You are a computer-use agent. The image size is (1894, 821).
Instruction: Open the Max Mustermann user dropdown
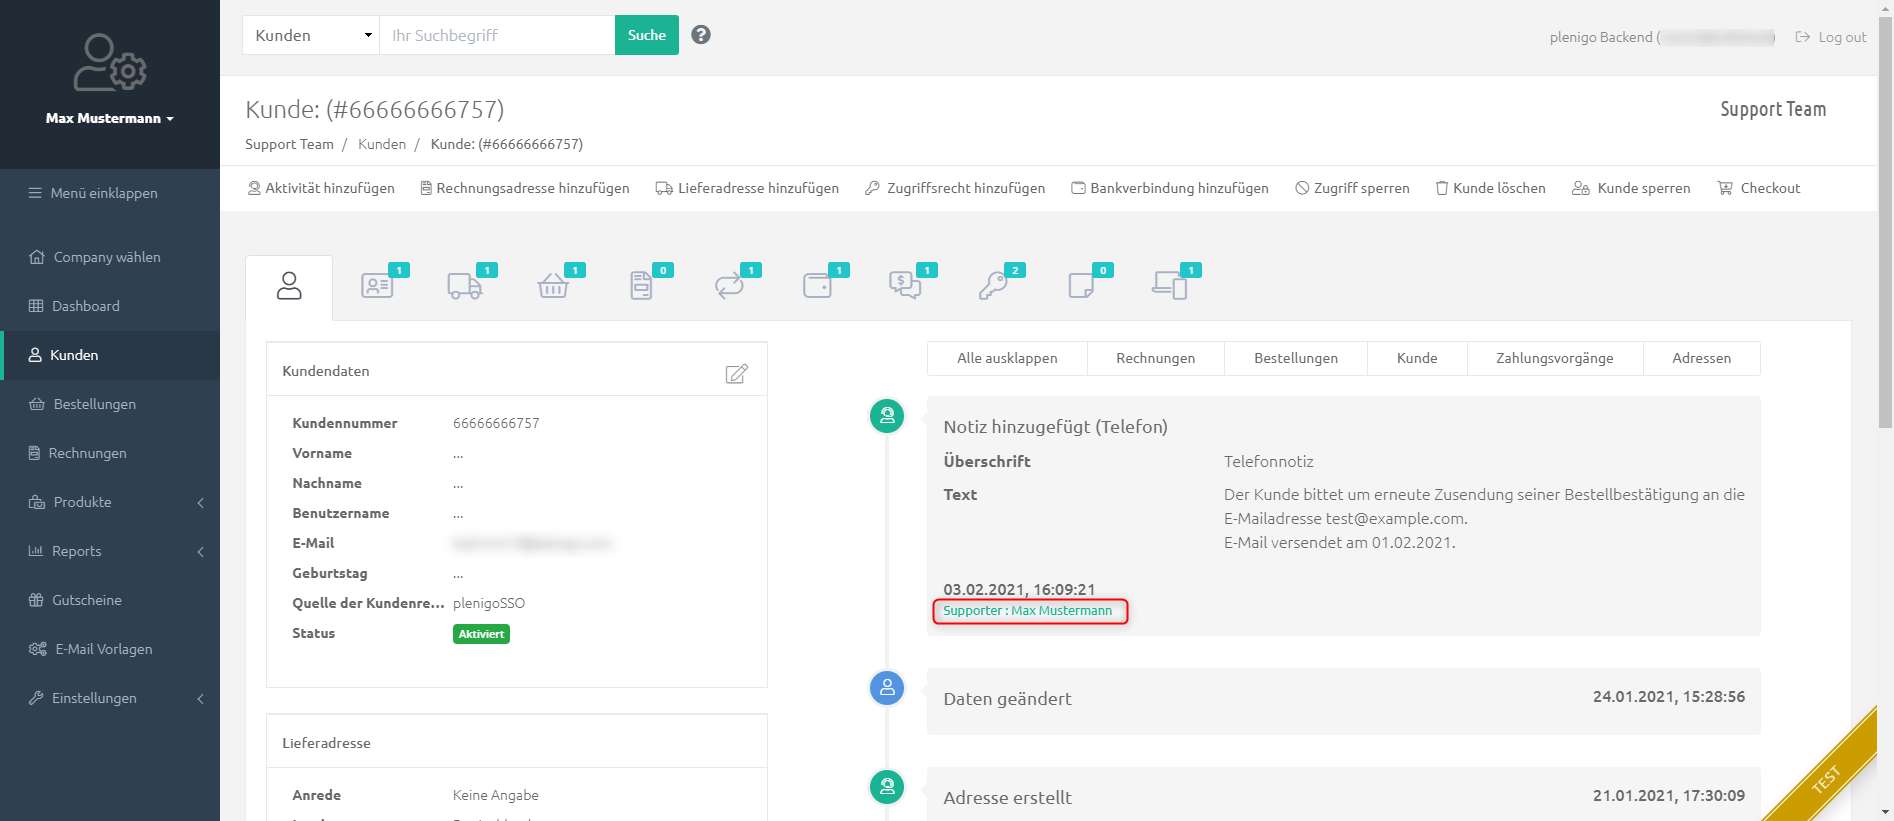coord(110,118)
